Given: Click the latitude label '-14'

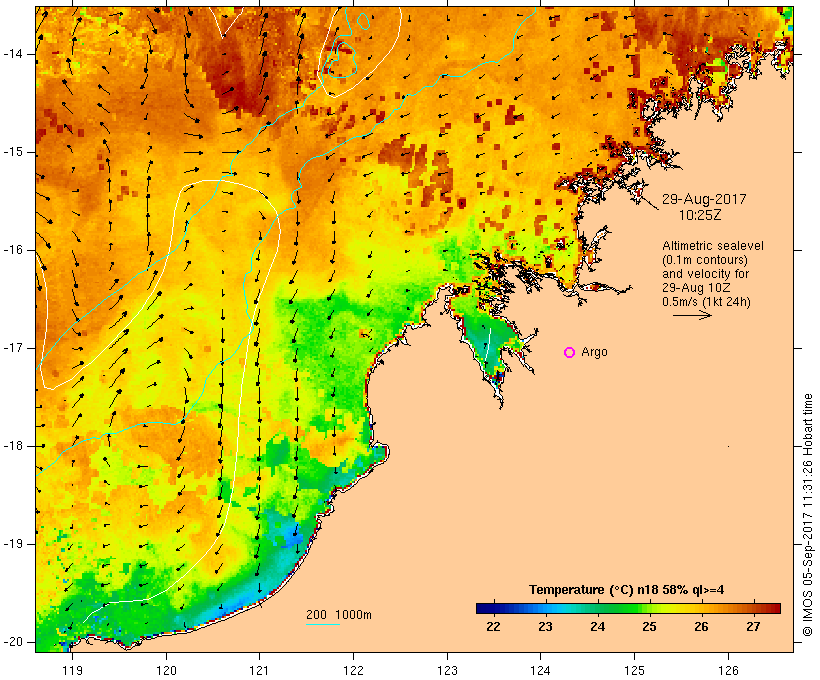Looking at the screenshot, I should 13,54.
